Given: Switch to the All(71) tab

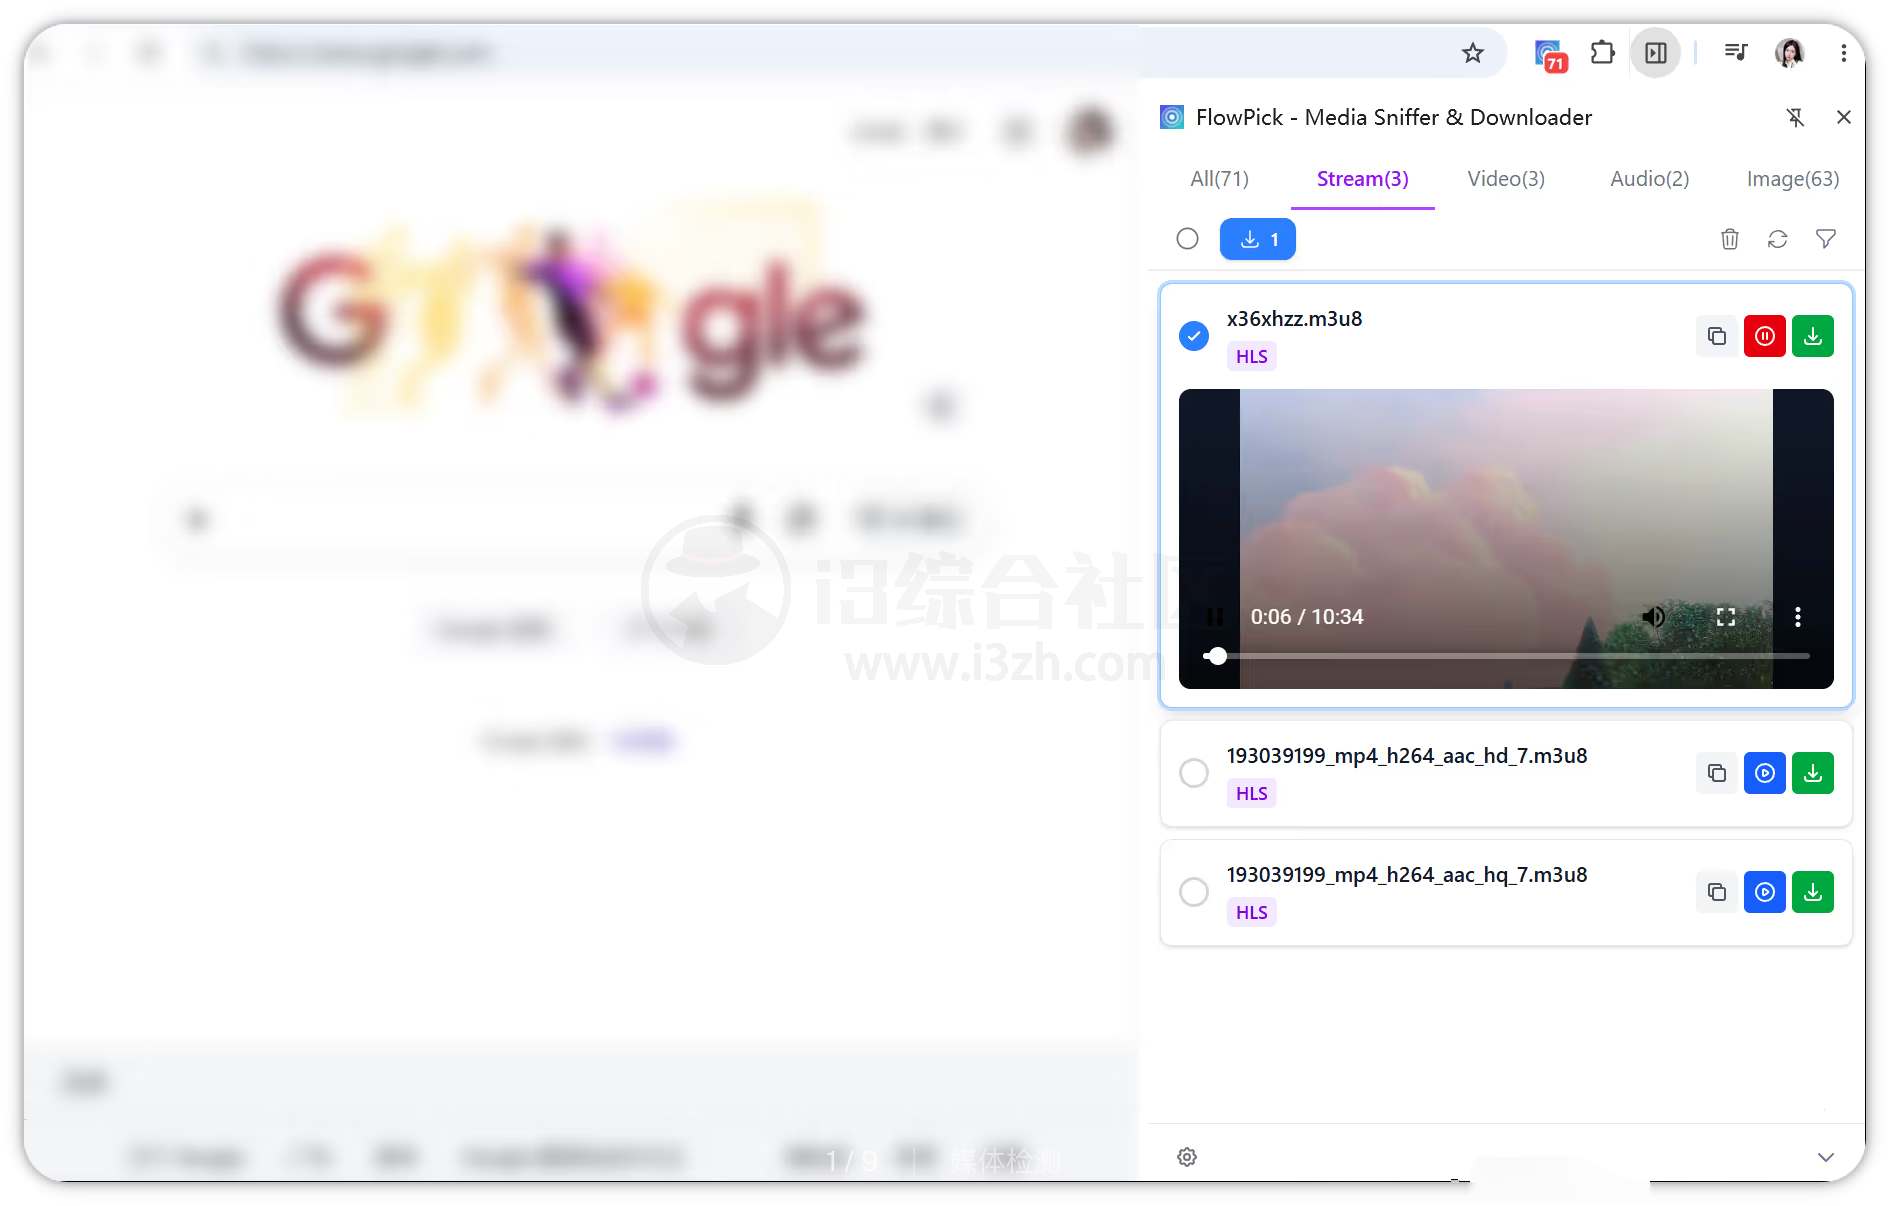Looking at the screenshot, I should coord(1219,179).
